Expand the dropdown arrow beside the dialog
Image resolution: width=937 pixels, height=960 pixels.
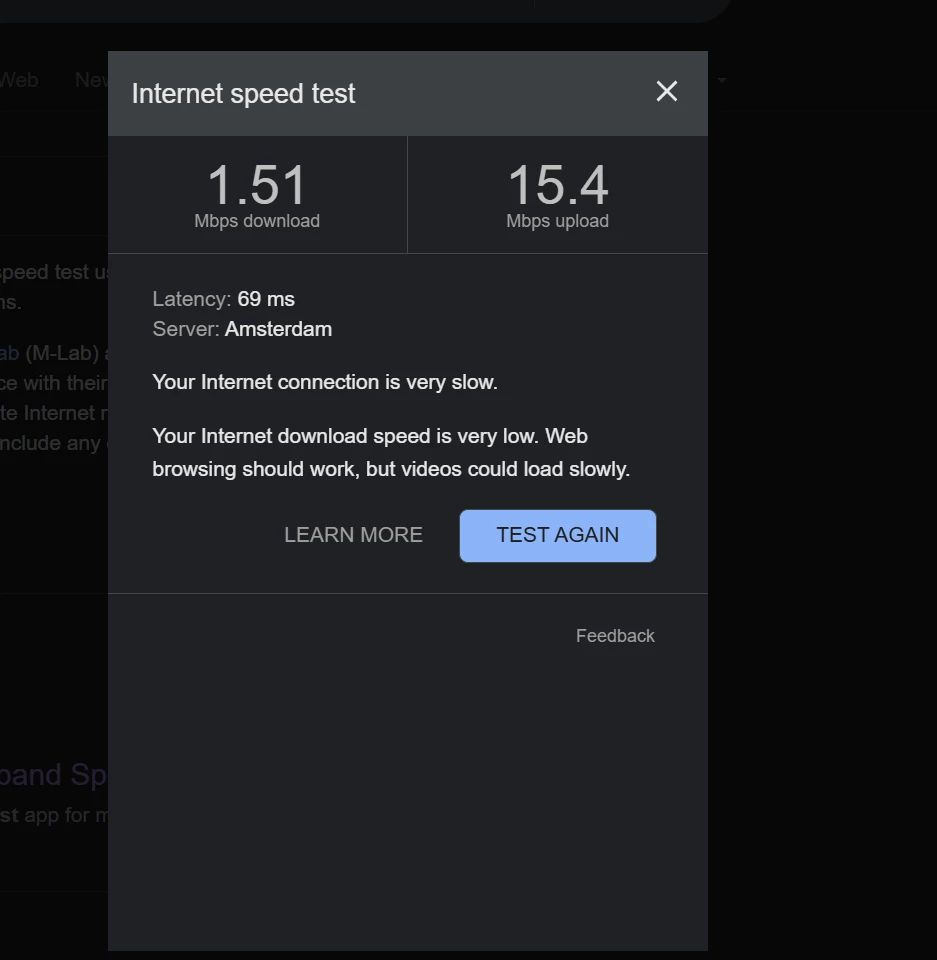722,80
